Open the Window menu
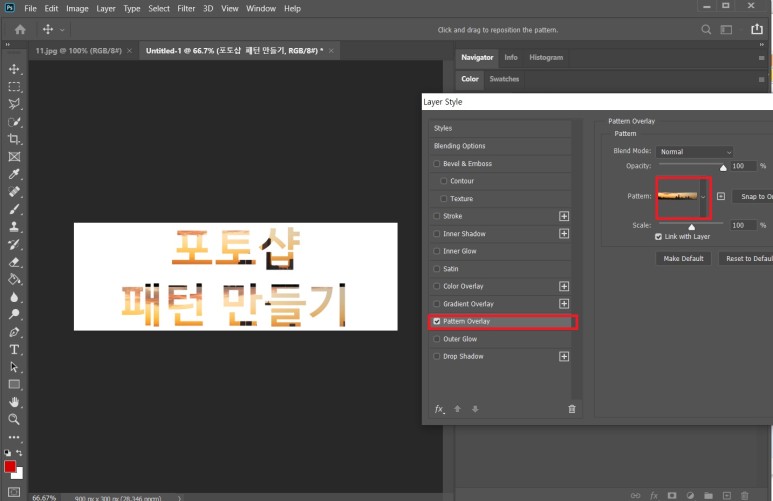773x501 pixels. click(x=261, y=8)
